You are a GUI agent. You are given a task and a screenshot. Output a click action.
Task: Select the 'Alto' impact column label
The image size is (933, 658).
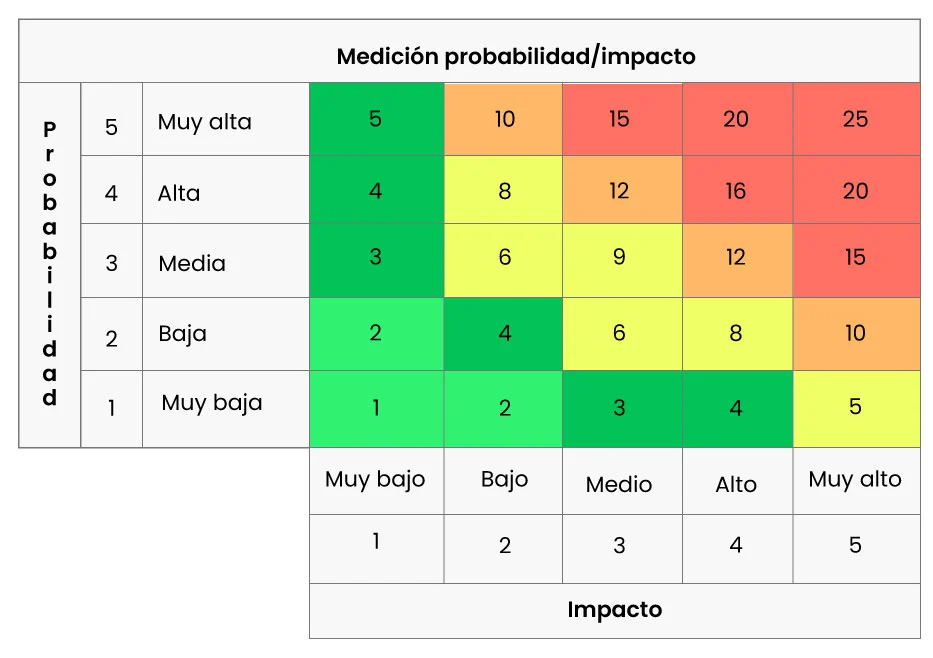(736, 485)
